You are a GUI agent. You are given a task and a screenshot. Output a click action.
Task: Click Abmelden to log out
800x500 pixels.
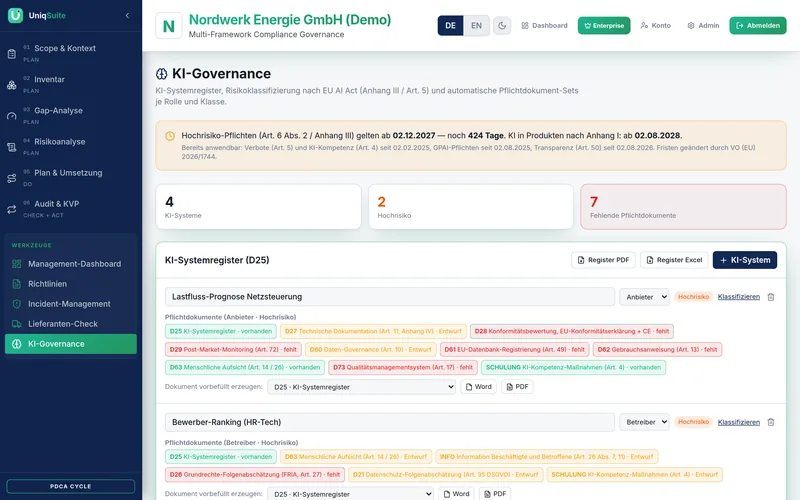[x=758, y=26]
